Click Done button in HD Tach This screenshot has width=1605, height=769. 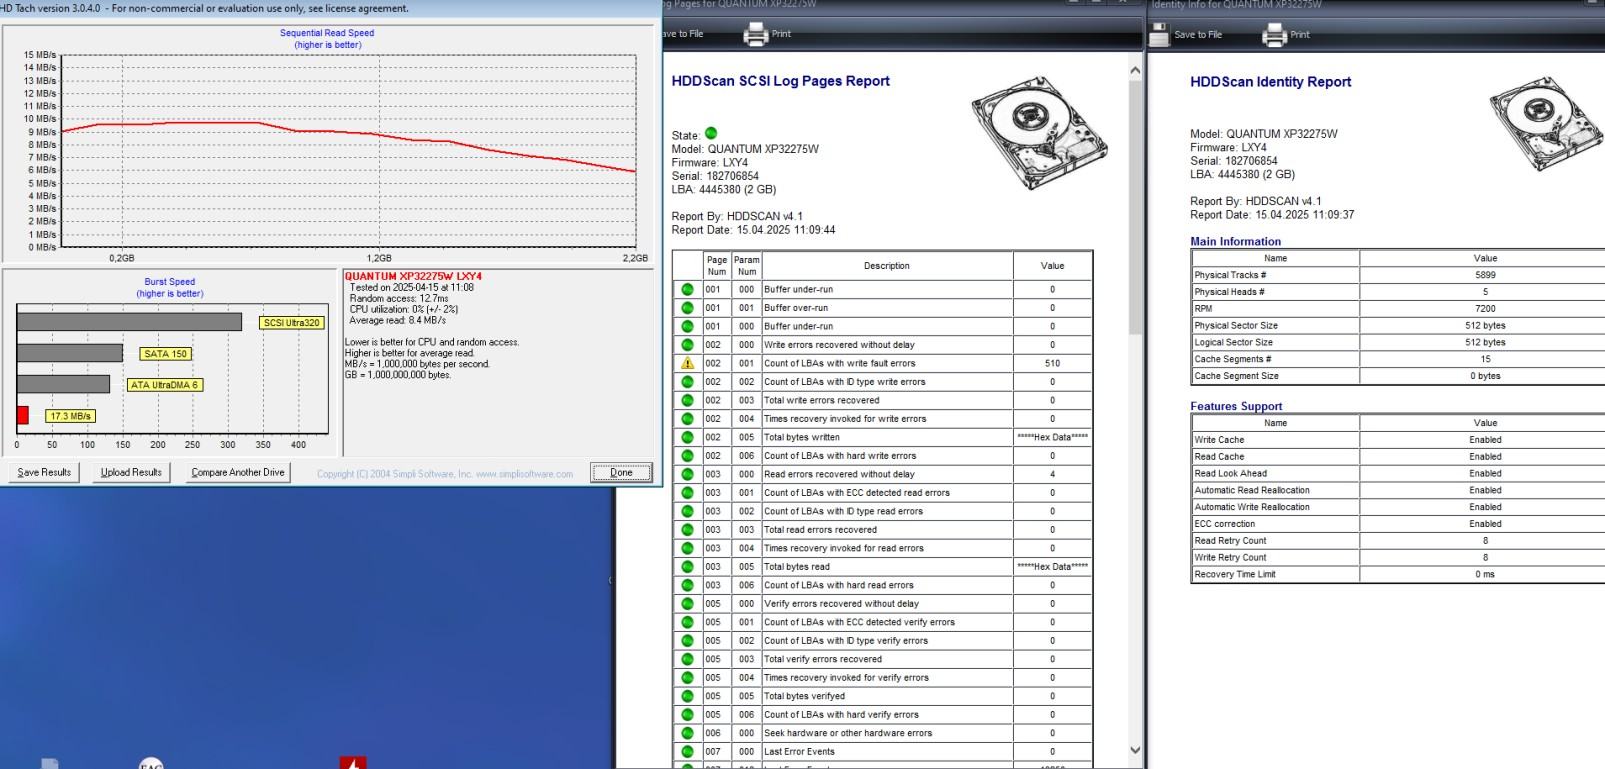(x=621, y=472)
